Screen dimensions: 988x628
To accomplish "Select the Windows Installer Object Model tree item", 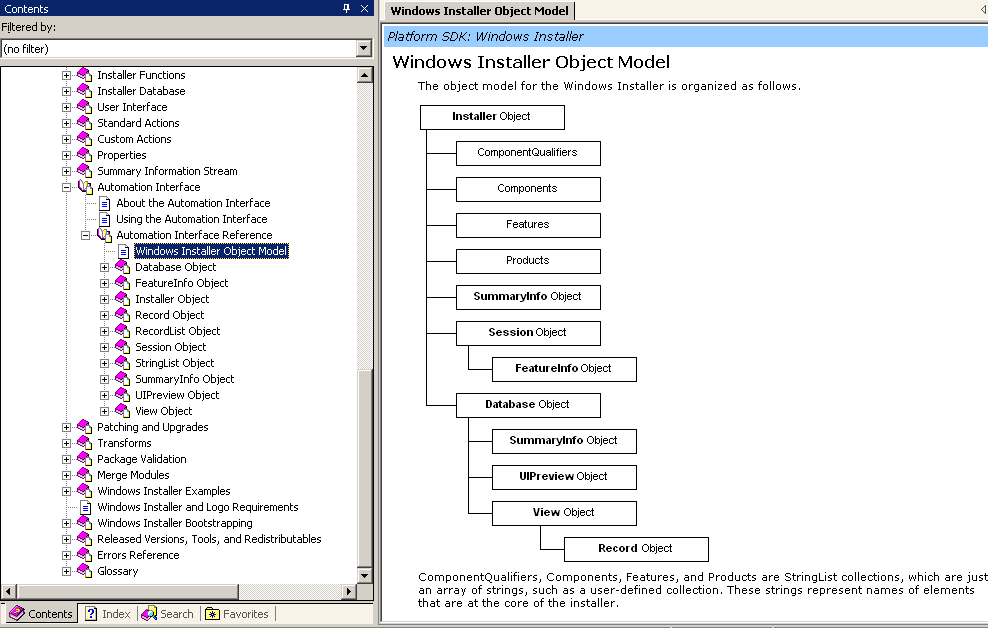I will pos(211,251).
